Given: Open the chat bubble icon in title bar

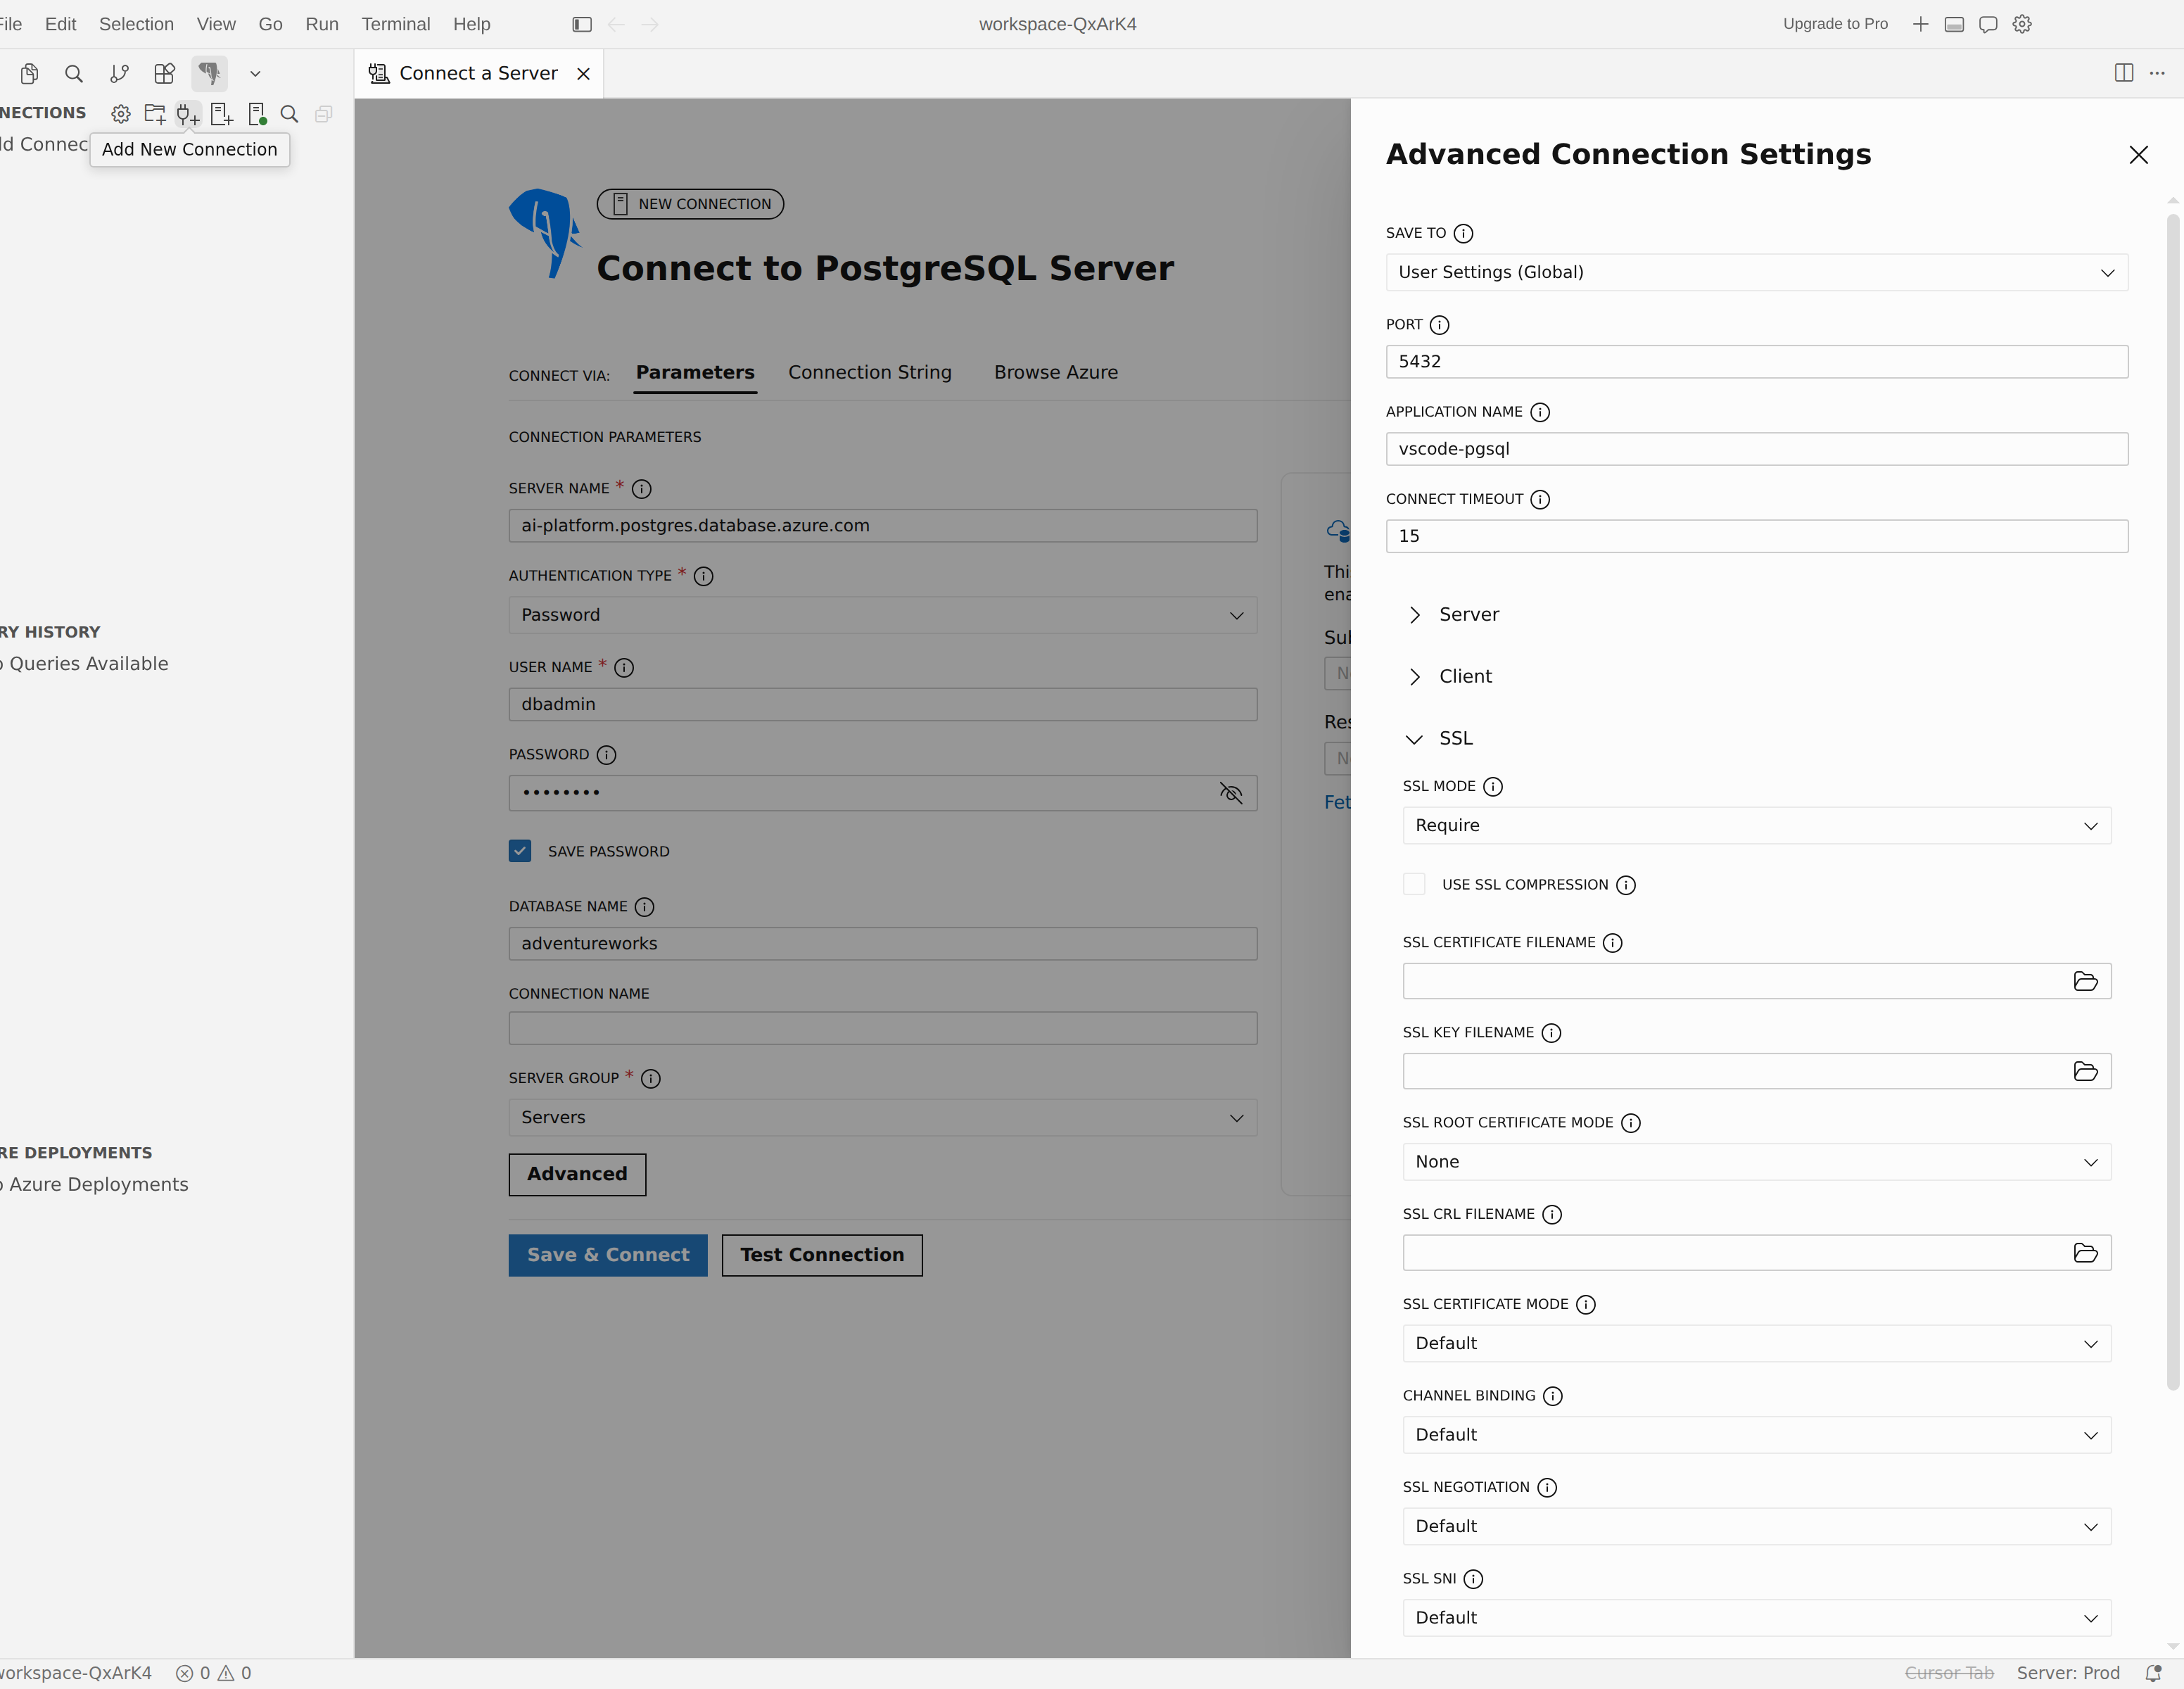Looking at the screenshot, I should 1988,24.
